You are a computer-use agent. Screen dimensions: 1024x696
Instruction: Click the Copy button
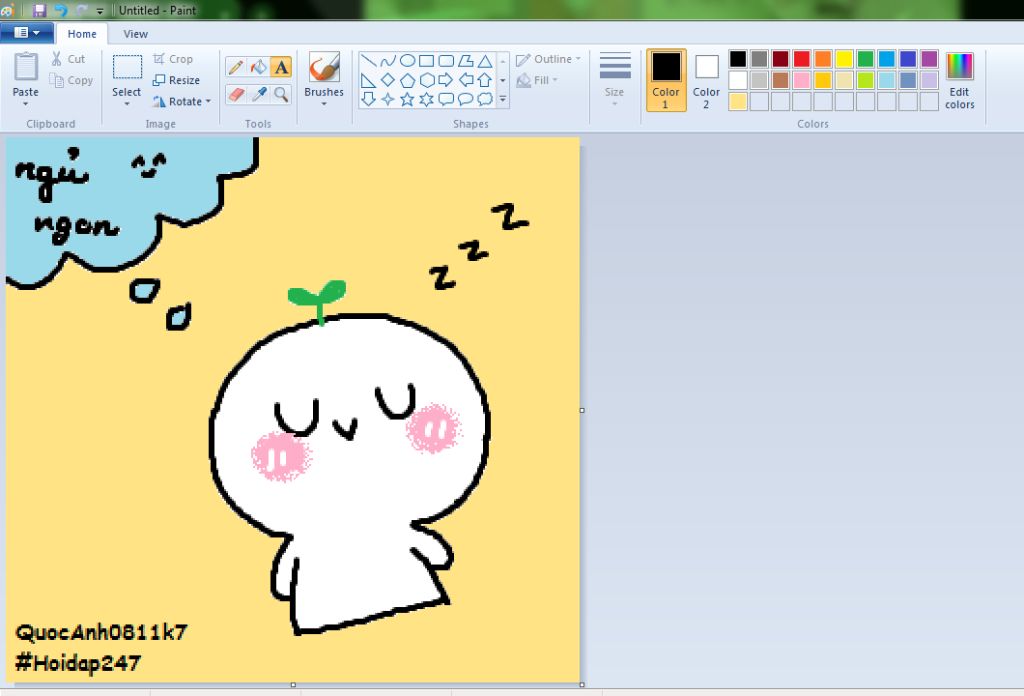pyautogui.click(x=71, y=80)
